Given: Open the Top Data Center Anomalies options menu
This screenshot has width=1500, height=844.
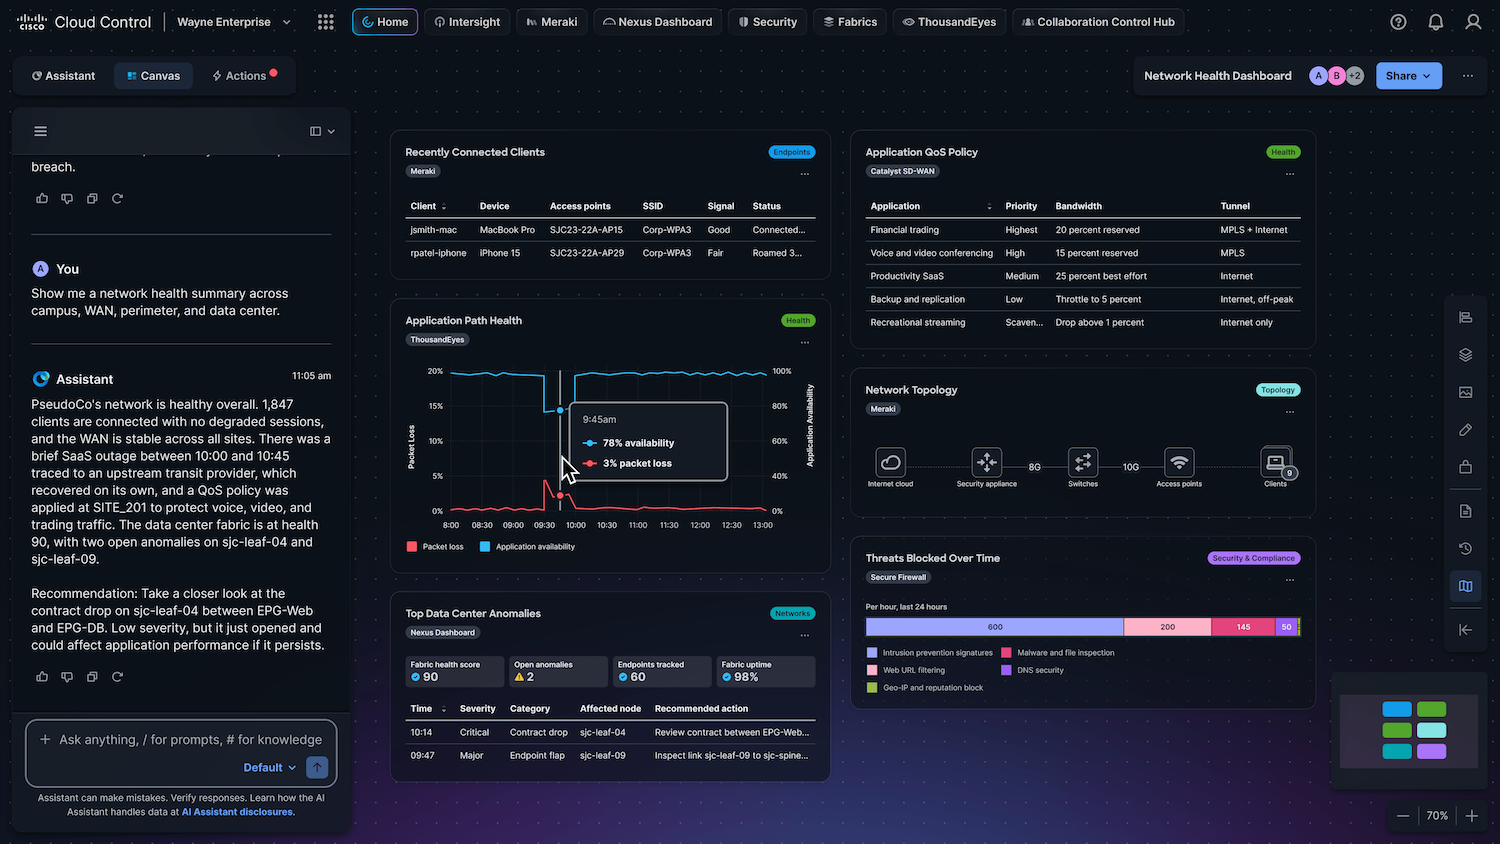Looking at the screenshot, I should pyautogui.click(x=805, y=635).
